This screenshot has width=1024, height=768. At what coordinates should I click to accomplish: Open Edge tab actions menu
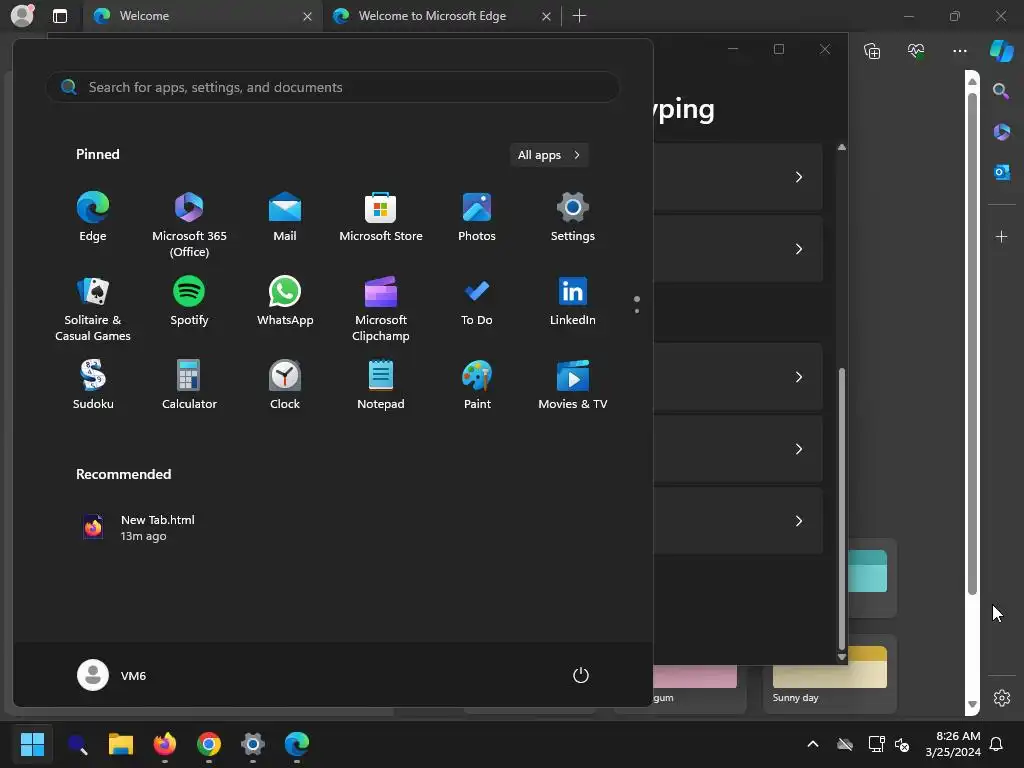(60, 16)
